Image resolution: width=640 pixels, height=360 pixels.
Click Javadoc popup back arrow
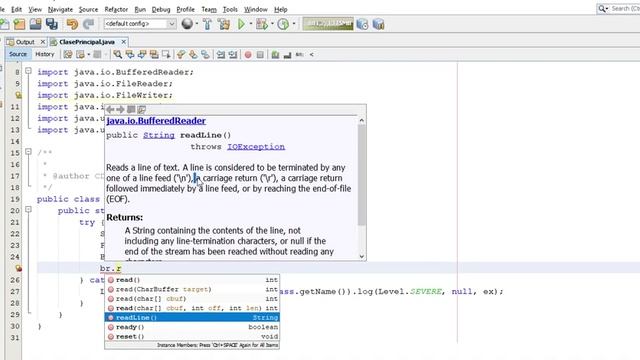(x=110, y=109)
